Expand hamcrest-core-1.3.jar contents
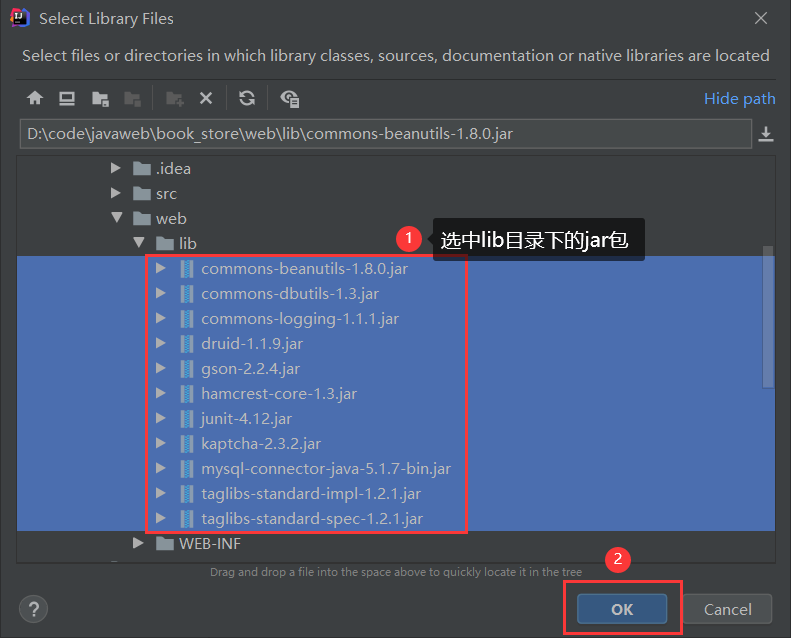The height and width of the screenshot is (638, 791). point(161,392)
